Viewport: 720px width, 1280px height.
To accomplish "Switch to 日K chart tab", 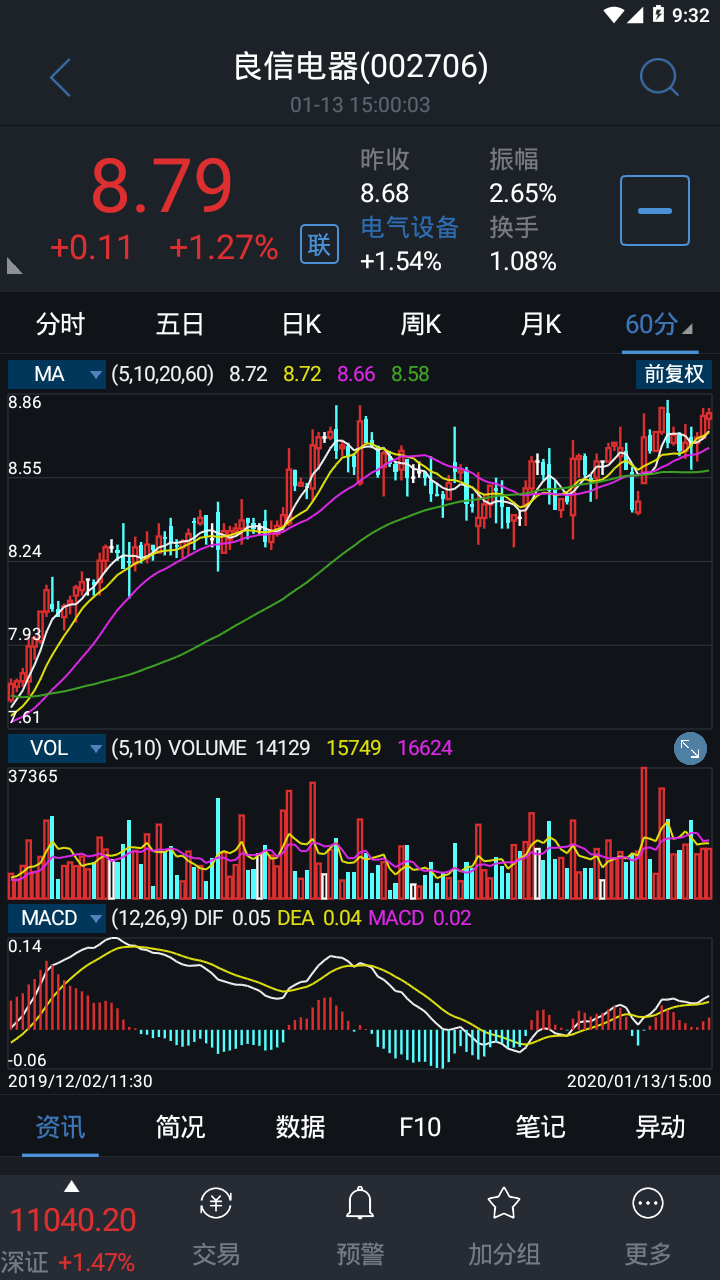I will click(301, 324).
